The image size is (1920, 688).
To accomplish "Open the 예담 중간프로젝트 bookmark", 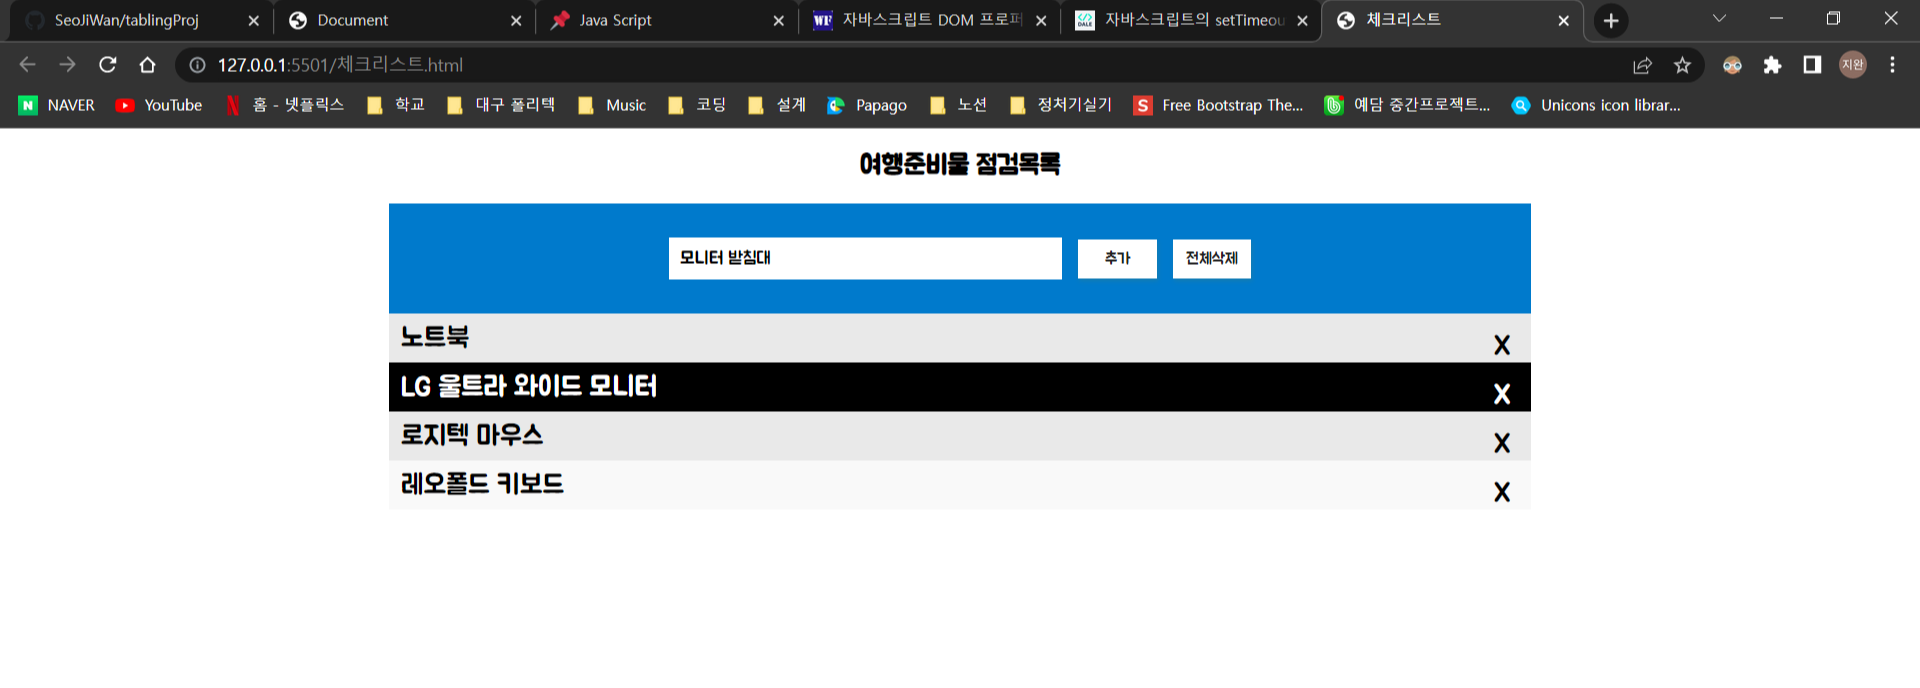I will click(1407, 105).
